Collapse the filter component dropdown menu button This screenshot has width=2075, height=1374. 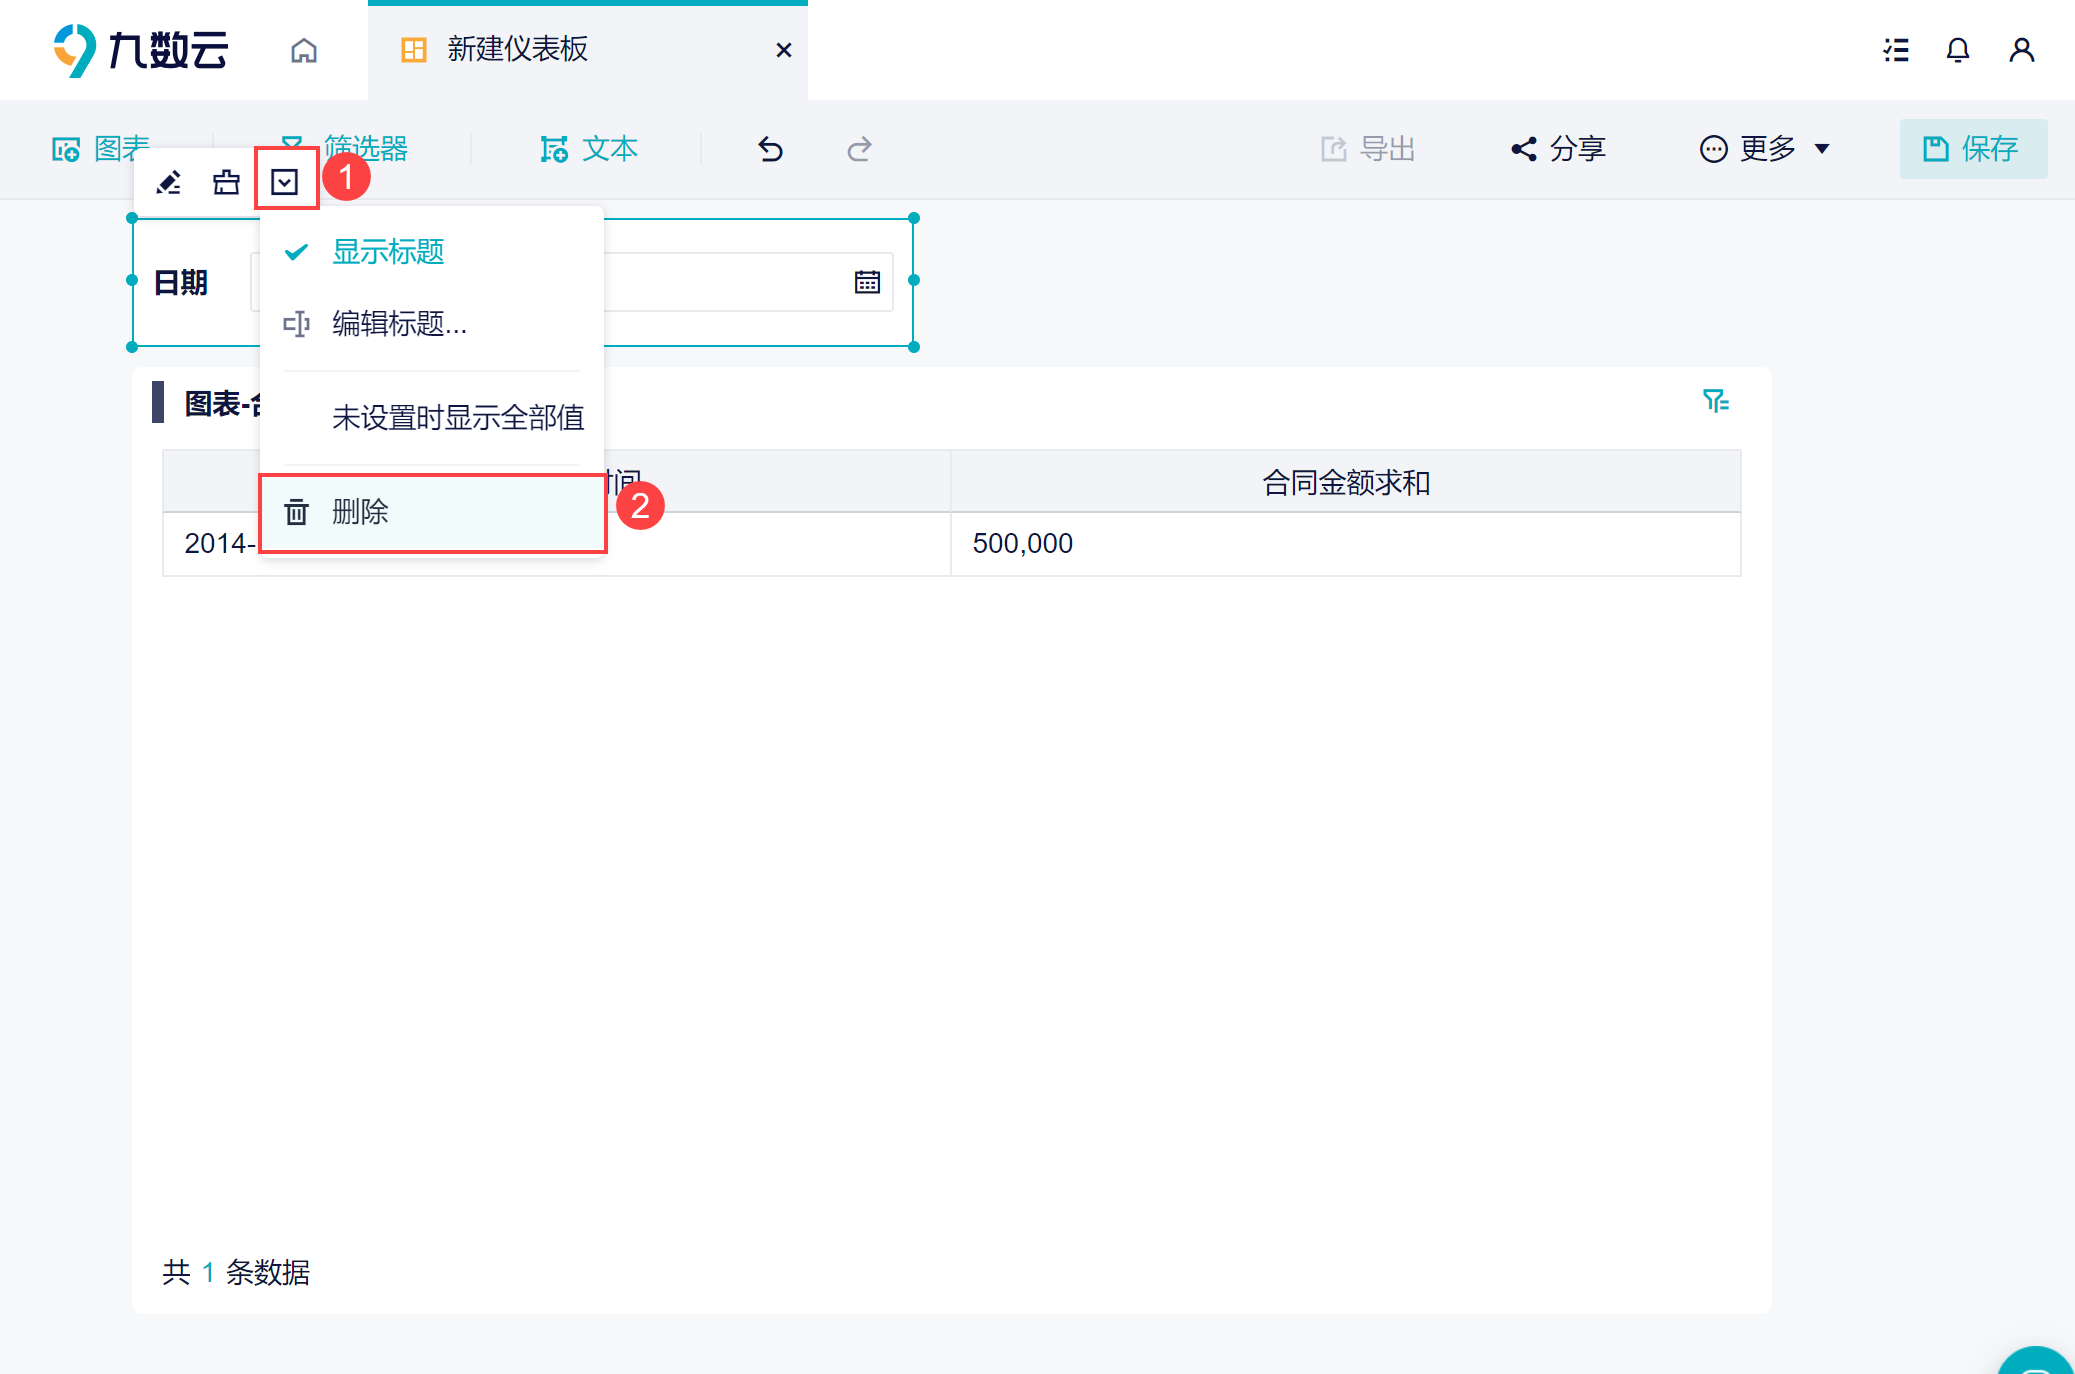click(285, 182)
